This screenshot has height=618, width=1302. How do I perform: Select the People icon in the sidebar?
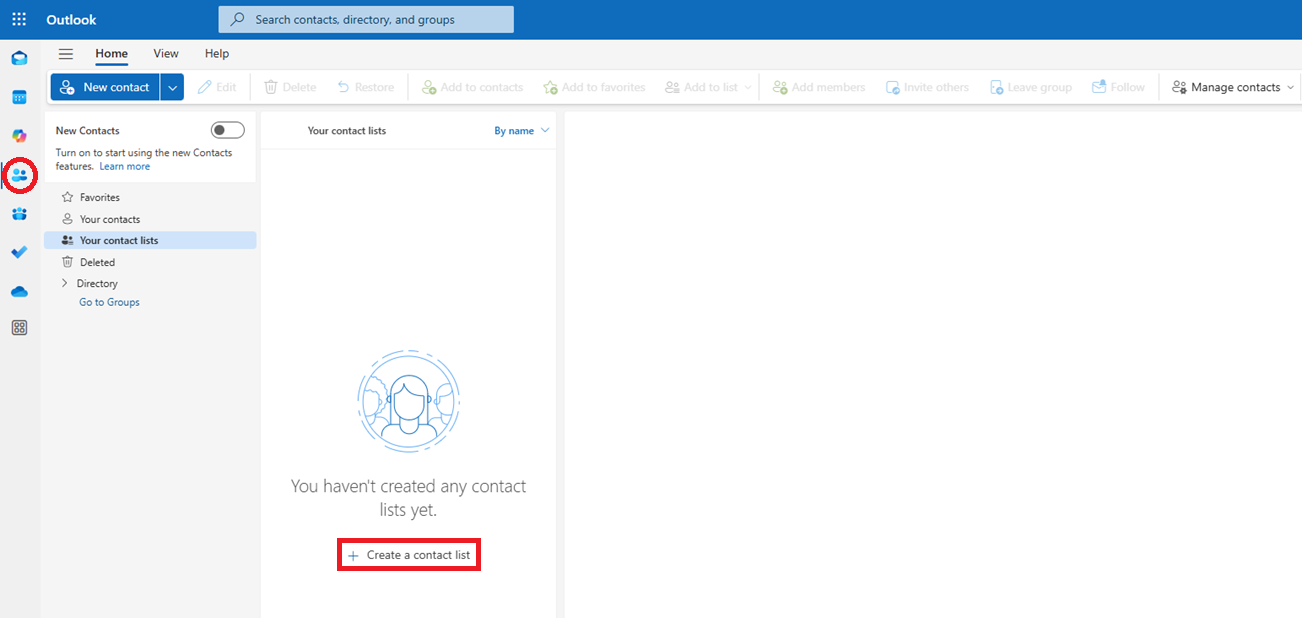pos(19,175)
